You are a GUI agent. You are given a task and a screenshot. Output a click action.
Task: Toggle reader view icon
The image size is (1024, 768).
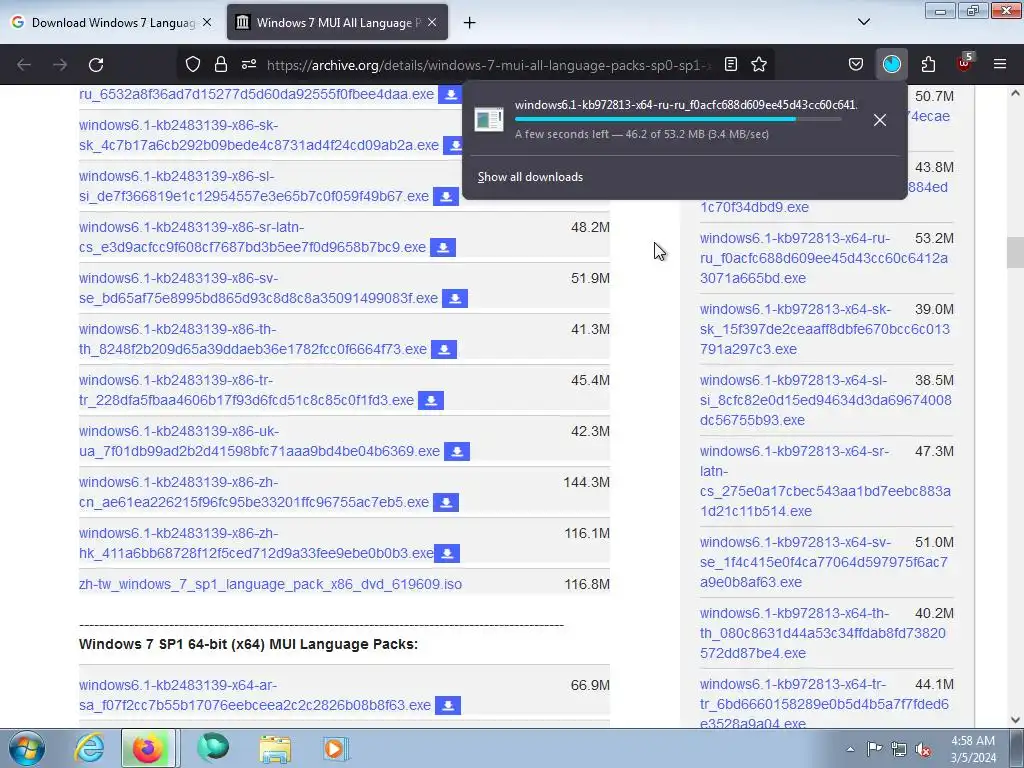click(731, 65)
